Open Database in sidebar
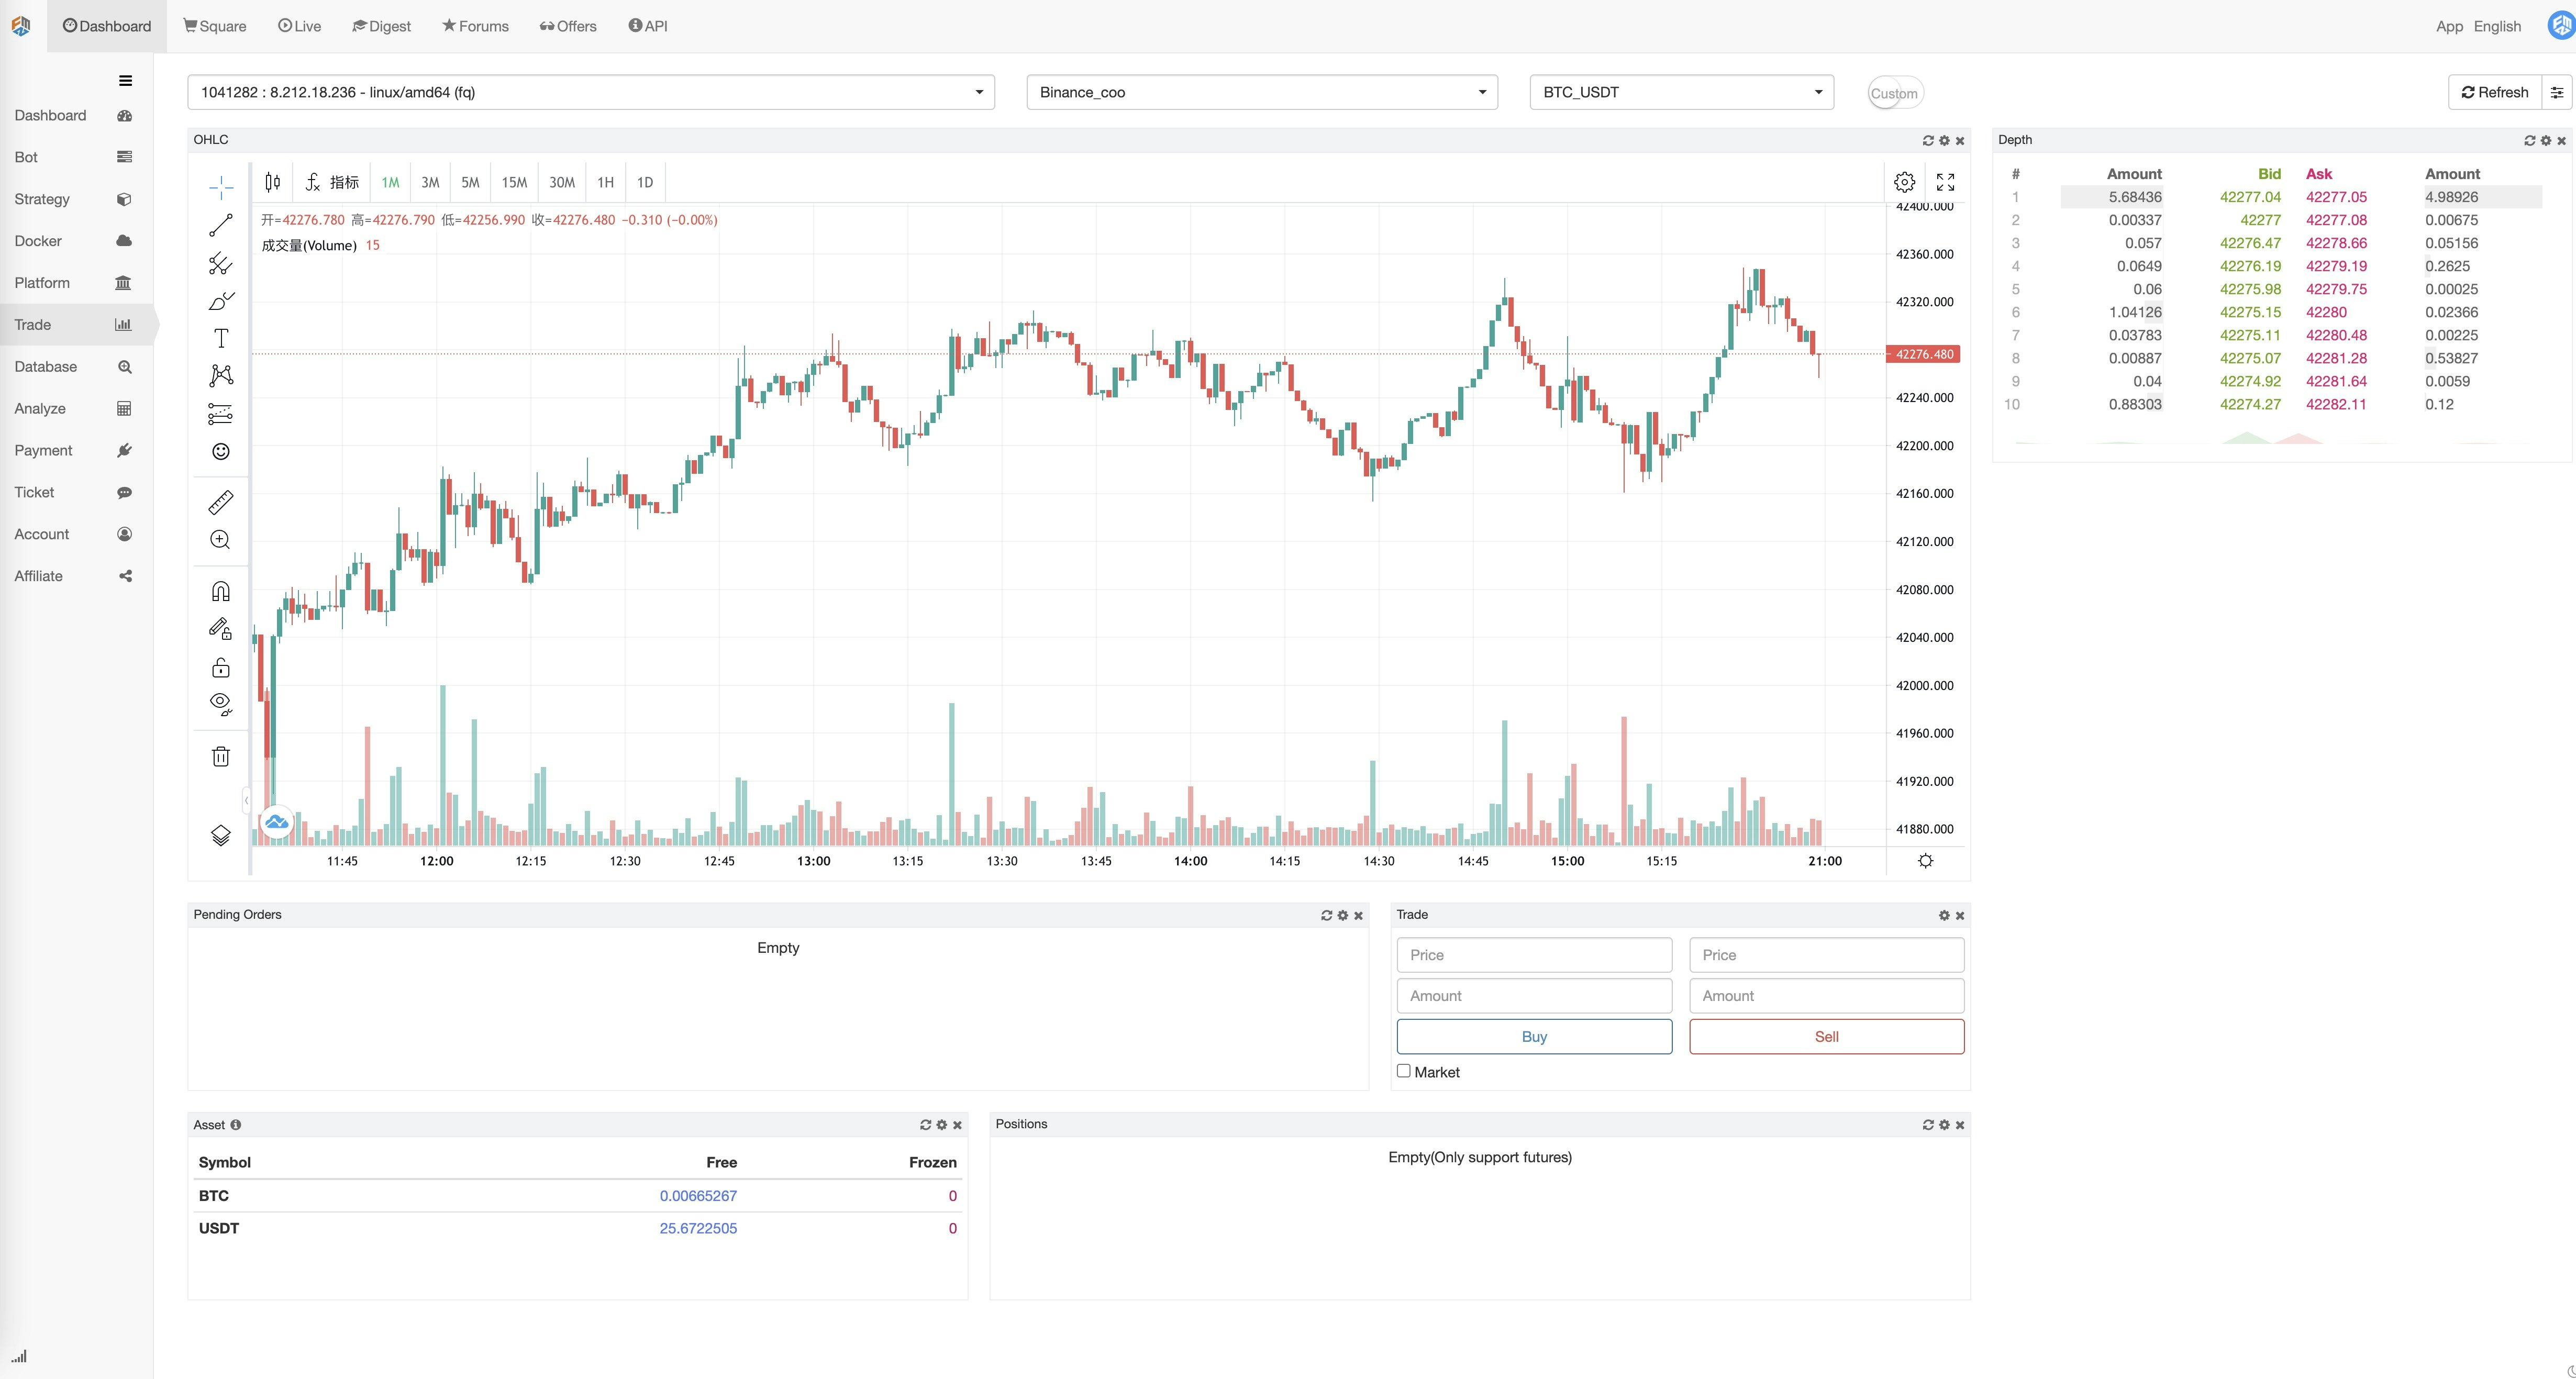2576x1379 pixels. 76,367
